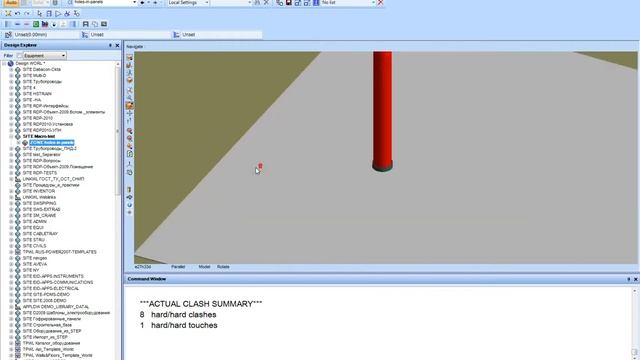Click the save floppy icon in third toolbar row
This screenshot has height=360, width=640.
tap(86, 24)
